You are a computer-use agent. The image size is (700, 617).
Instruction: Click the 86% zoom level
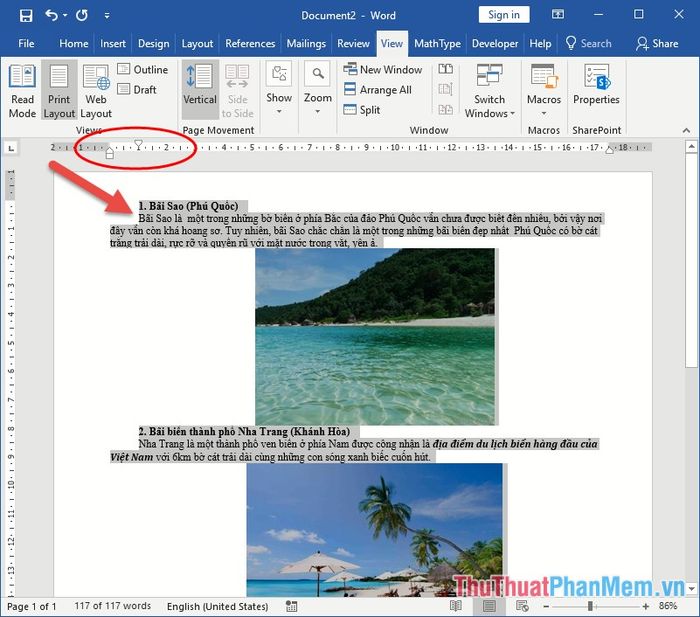[668, 606]
